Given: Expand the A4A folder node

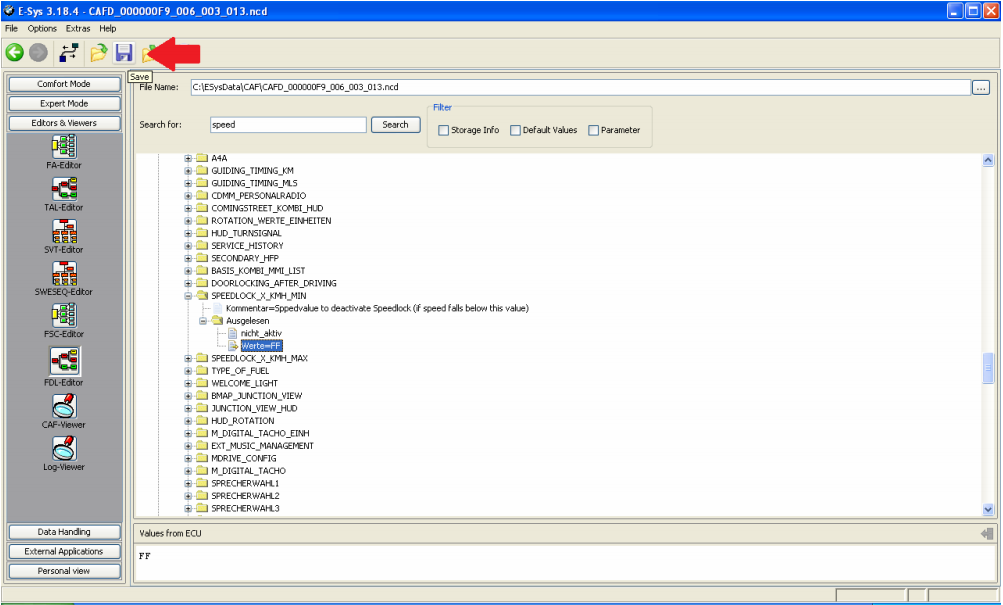Looking at the screenshot, I should click(188, 158).
